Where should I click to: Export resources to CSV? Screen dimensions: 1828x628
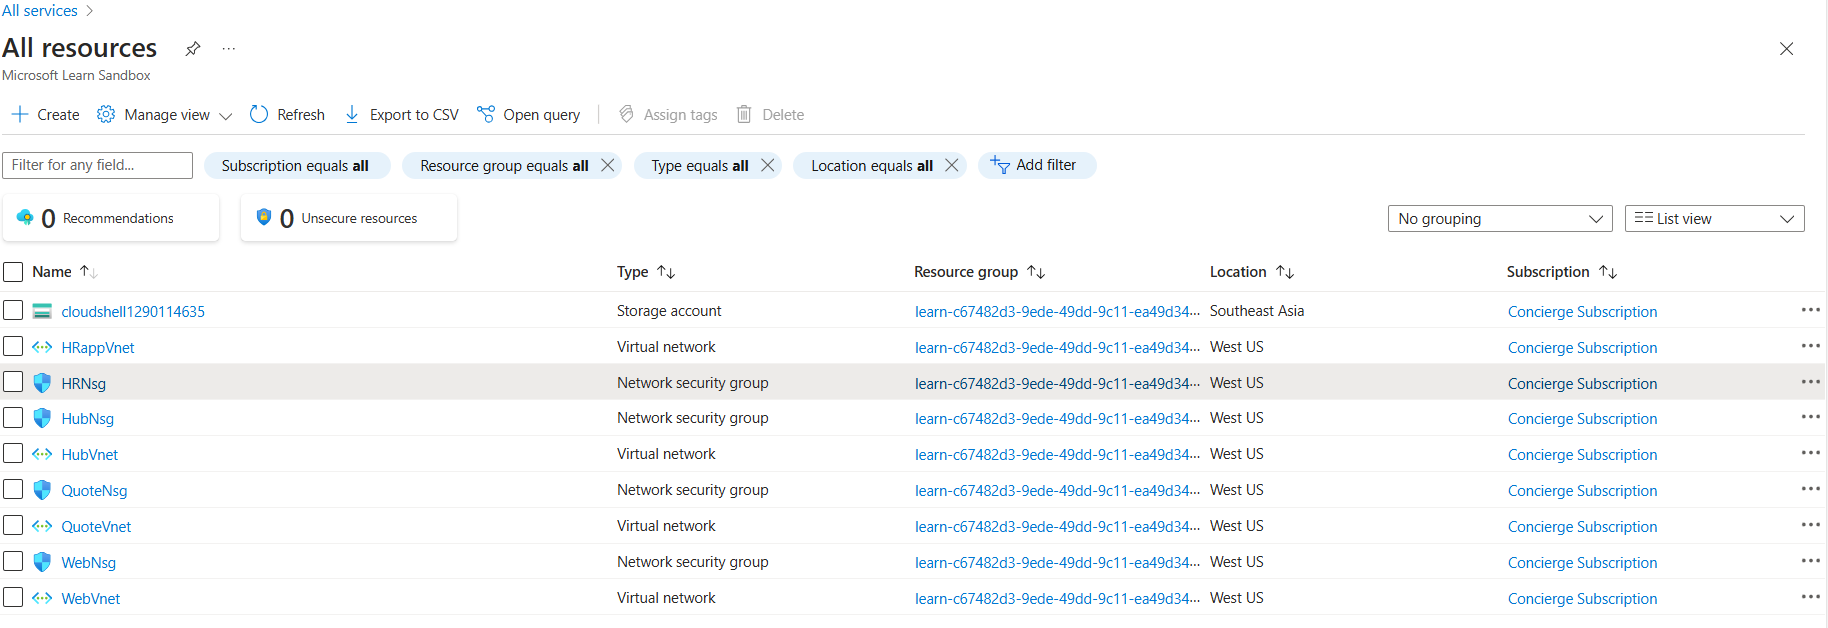coord(401,115)
